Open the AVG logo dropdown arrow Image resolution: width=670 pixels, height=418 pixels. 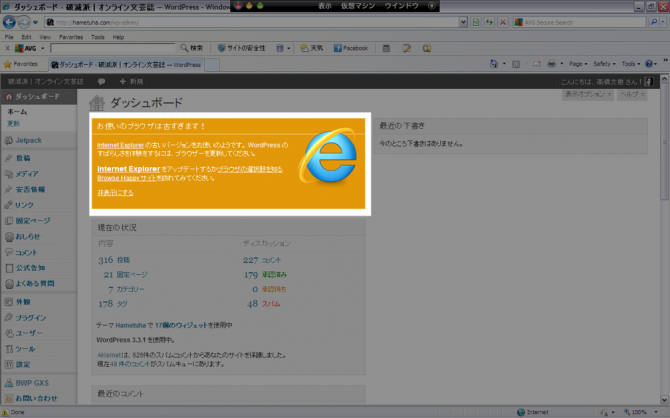point(42,48)
